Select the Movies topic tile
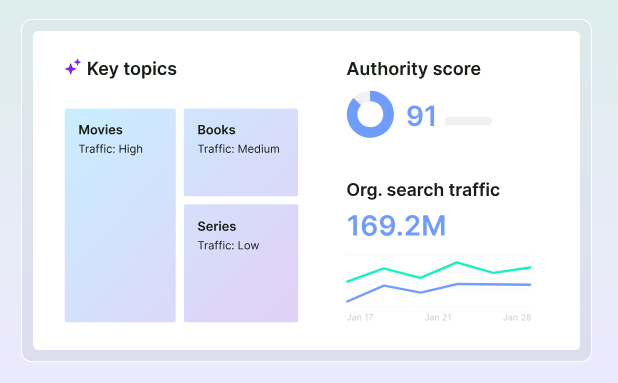The image size is (618, 383). pyautogui.click(x=120, y=215)
